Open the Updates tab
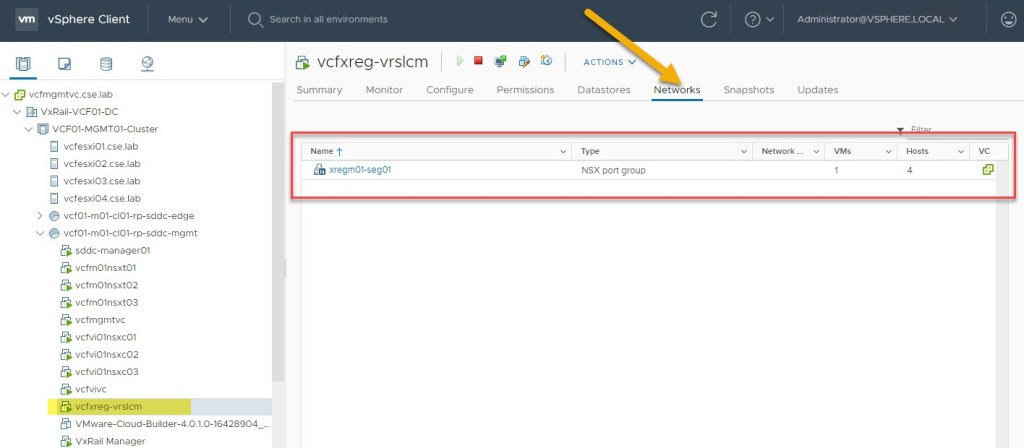Viewport: 1024px width, 448px height. 818,90
